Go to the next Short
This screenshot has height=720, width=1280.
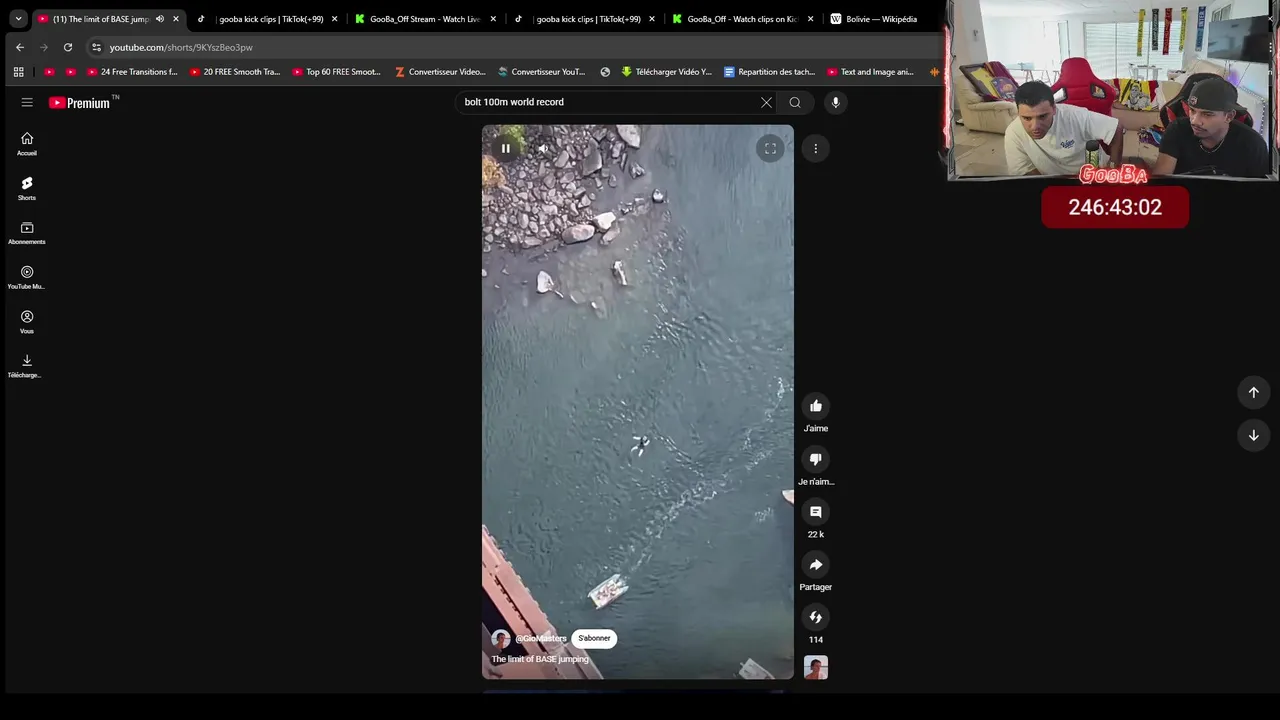click(1253, 435)
